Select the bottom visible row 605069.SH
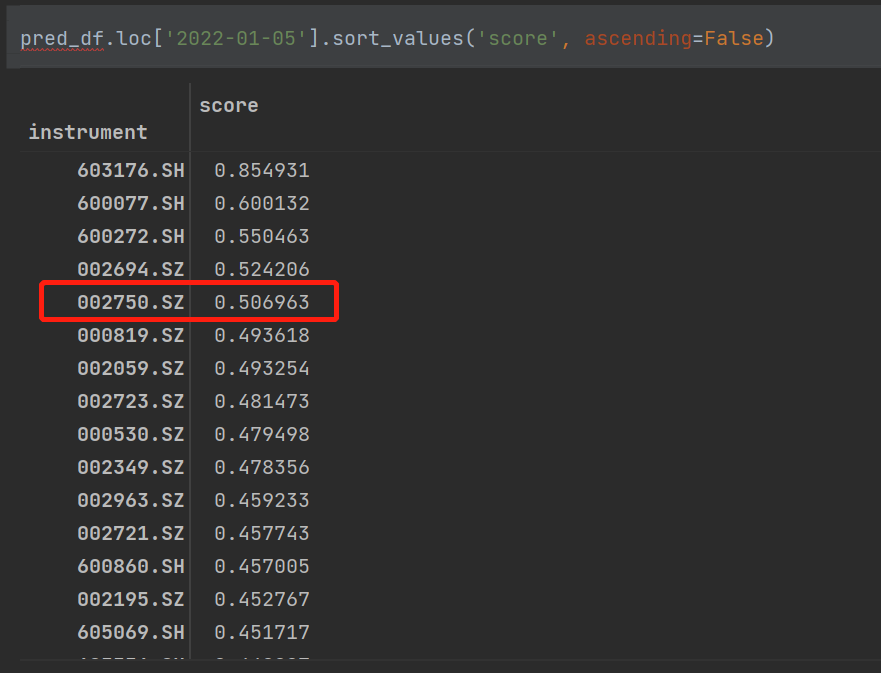This screenshot has width=881, height=673. click(x=131, y=632)
